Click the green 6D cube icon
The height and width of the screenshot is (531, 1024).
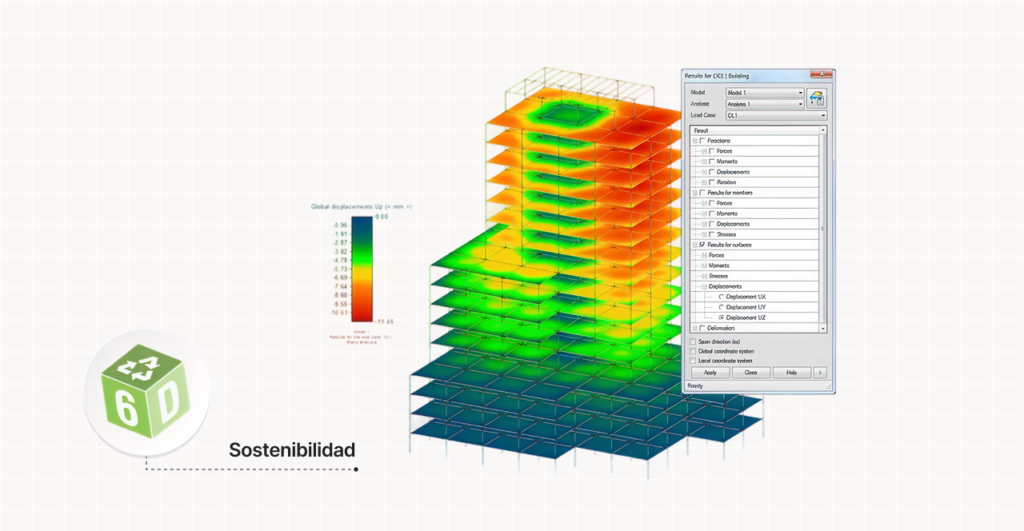pos(146,397)
